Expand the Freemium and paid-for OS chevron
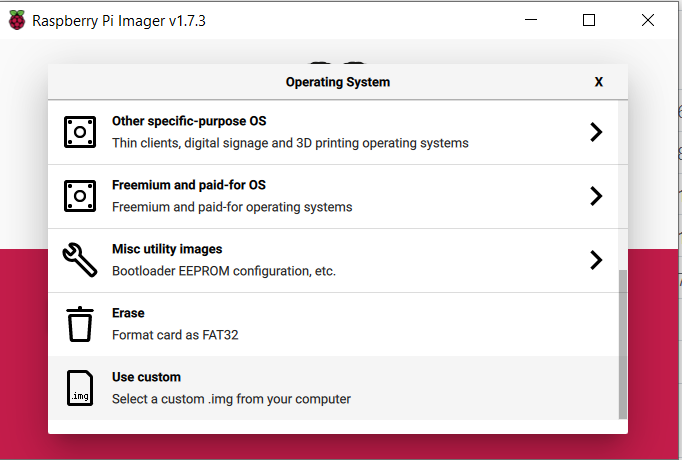 click(596, 196)
